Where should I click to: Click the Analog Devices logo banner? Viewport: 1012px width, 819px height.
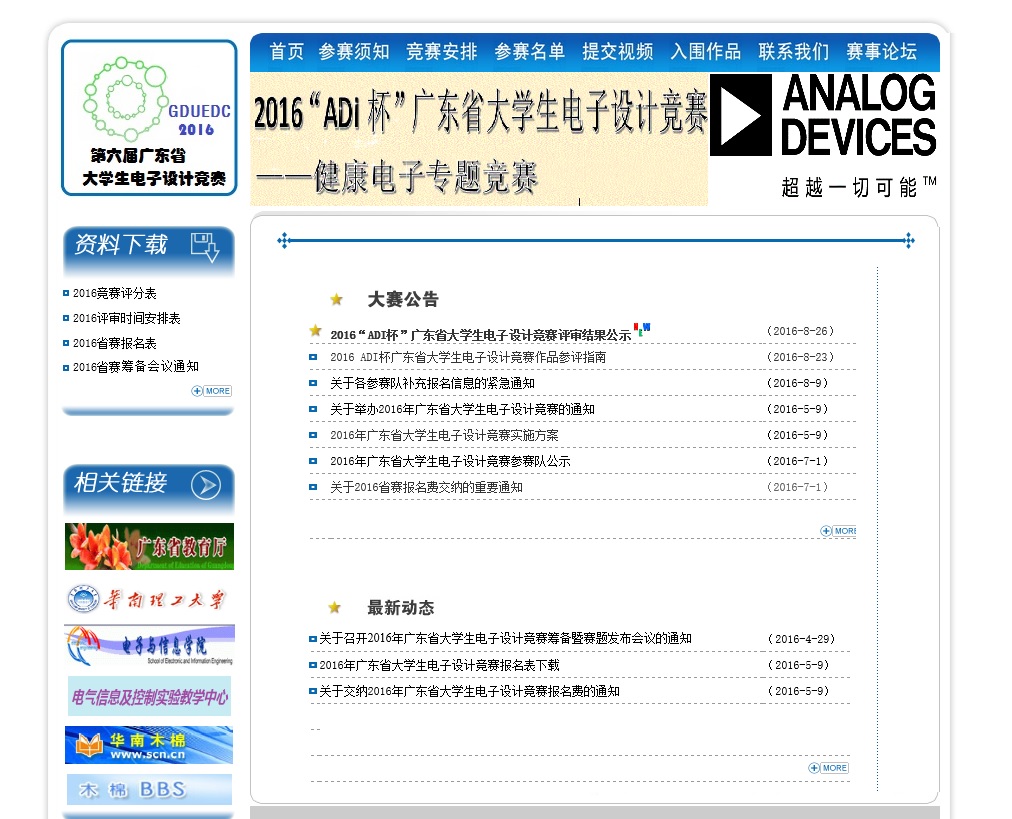point(823,137)
